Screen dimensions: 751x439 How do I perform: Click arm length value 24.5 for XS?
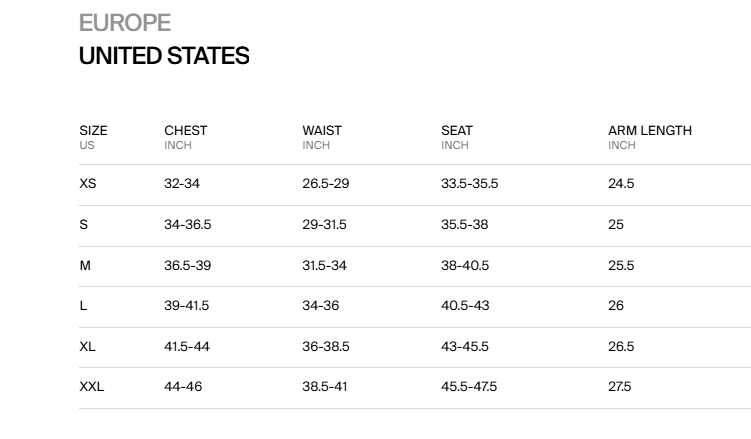[621, 184]
